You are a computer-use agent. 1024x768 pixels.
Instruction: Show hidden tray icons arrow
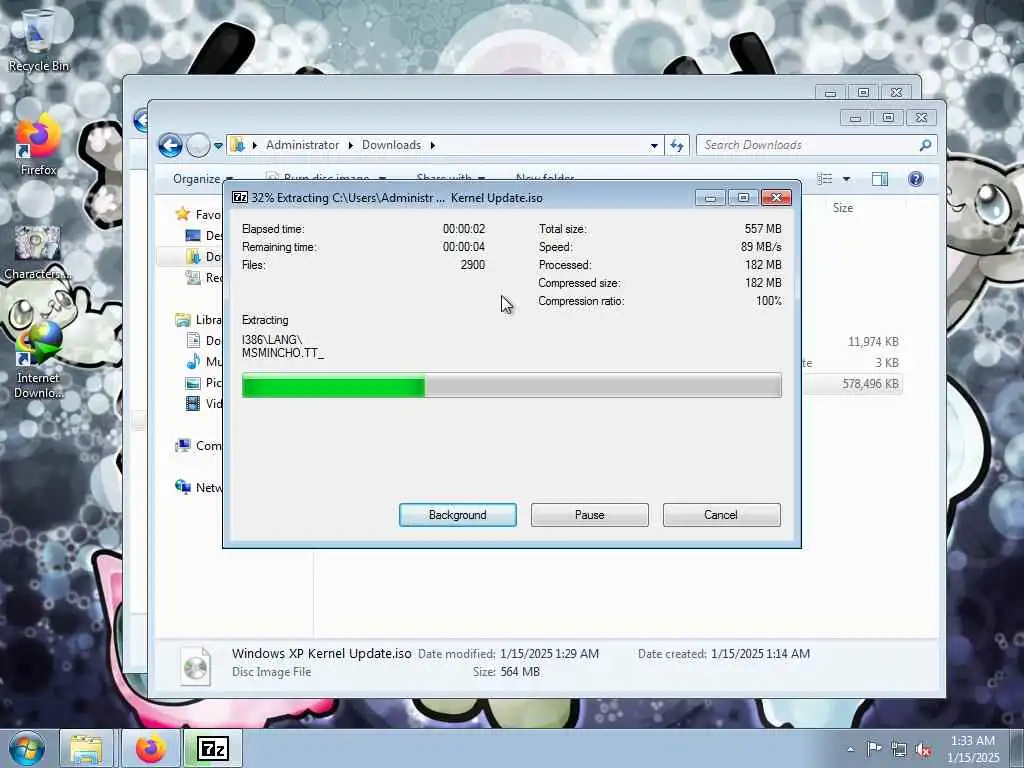tap(850, 749)
